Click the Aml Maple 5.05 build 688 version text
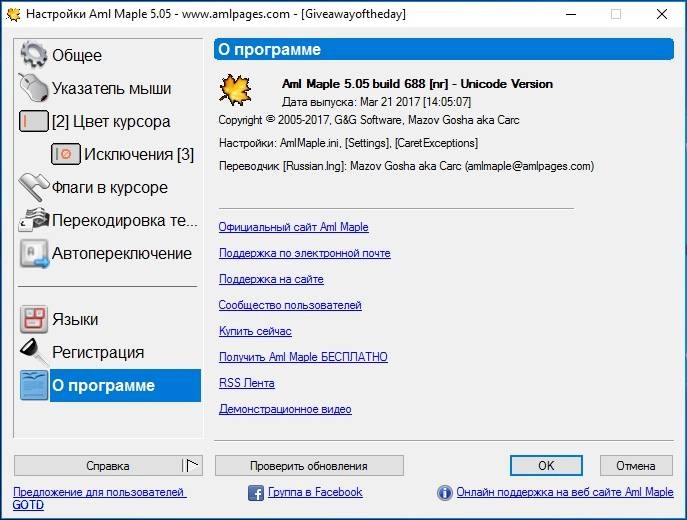687x520 pixels. tap(417, 84)
